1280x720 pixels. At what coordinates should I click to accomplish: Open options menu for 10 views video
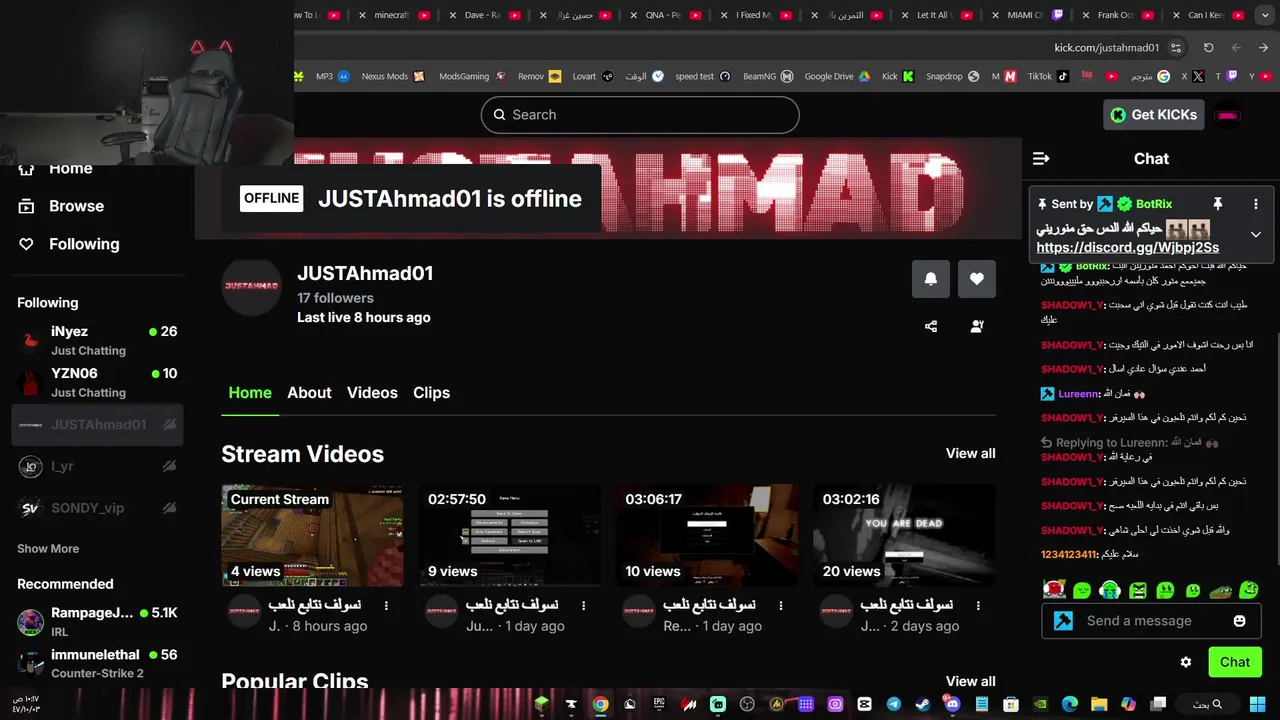(x=781, y=605)
